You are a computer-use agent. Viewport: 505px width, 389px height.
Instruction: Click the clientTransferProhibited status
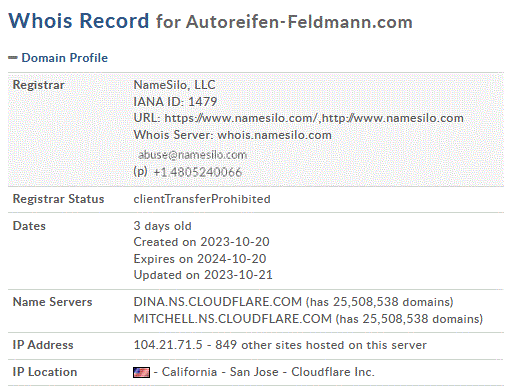pyautogui.click(x=202, y=199)
